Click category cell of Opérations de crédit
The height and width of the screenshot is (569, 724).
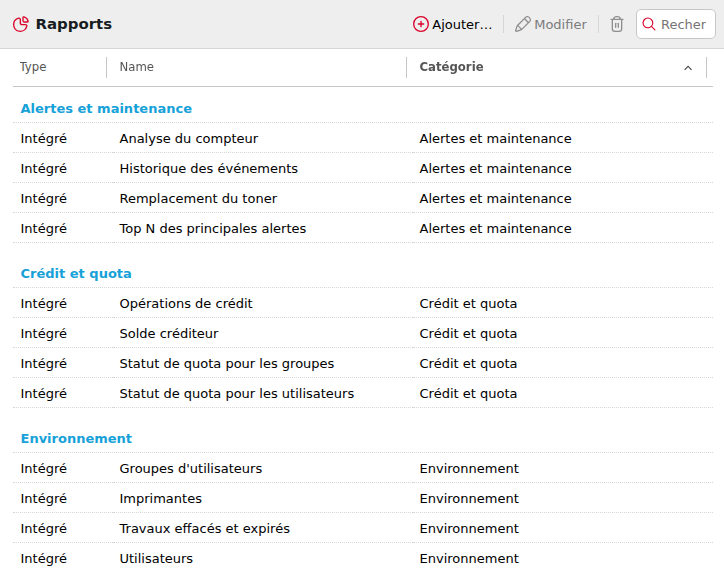coord(468,303)
